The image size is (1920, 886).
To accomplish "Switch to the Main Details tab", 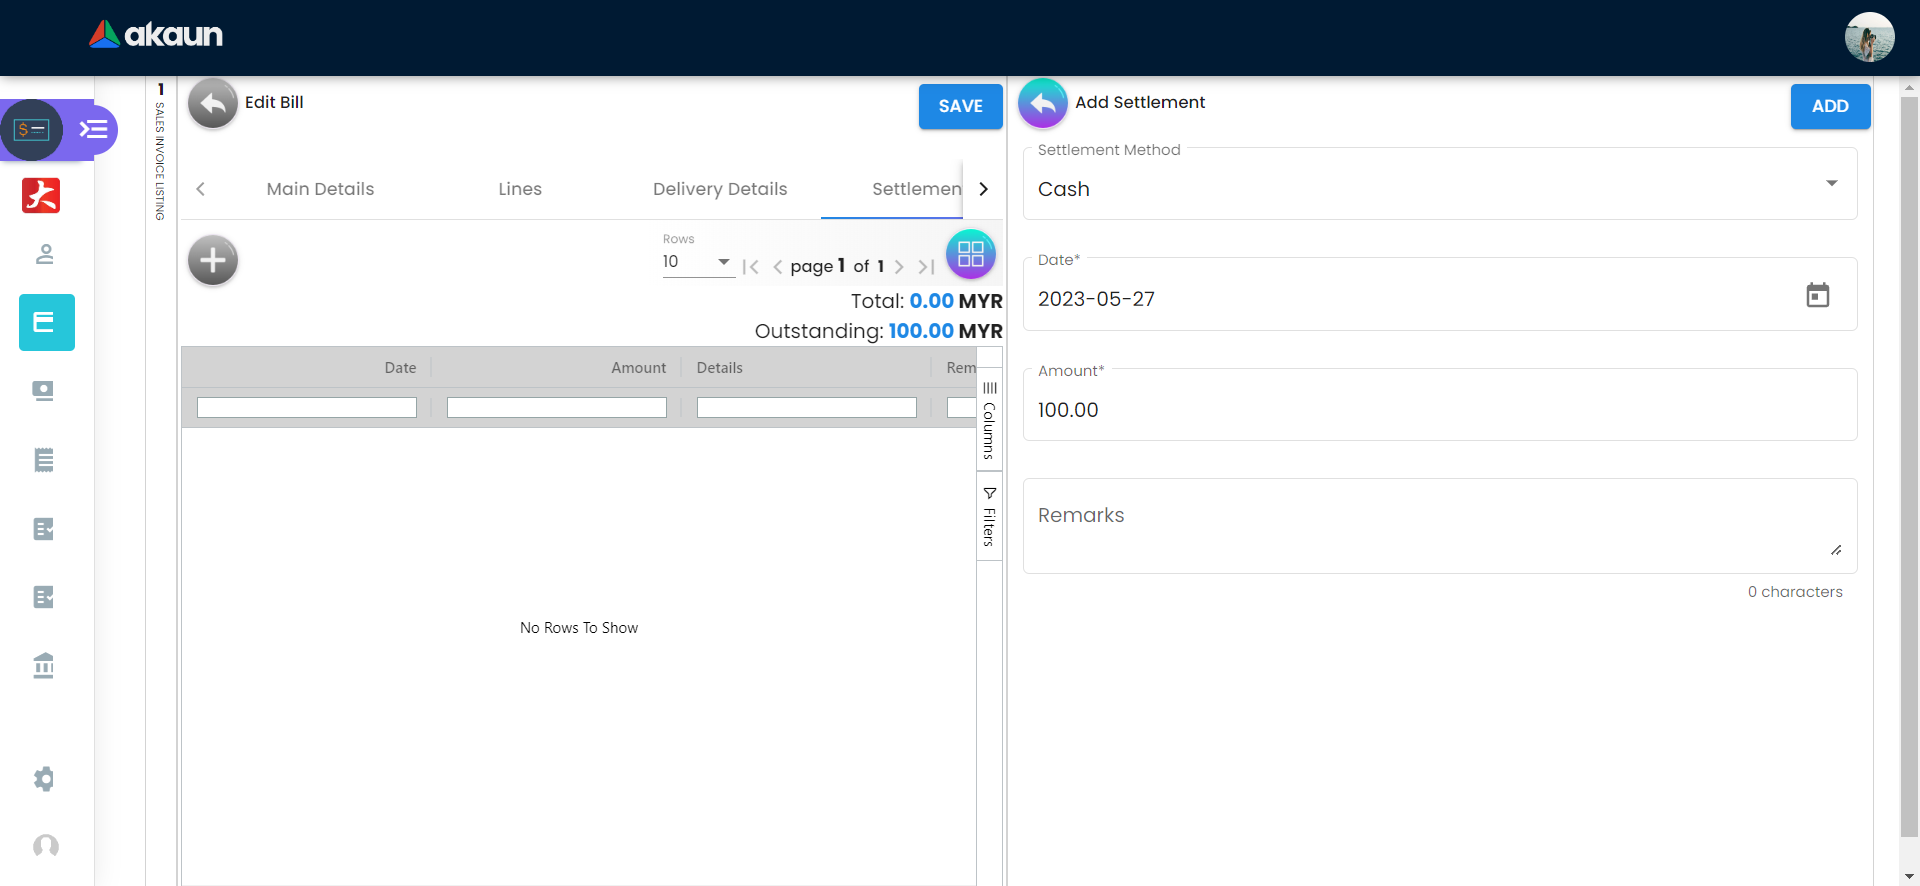I will click(x=320, y=189).
